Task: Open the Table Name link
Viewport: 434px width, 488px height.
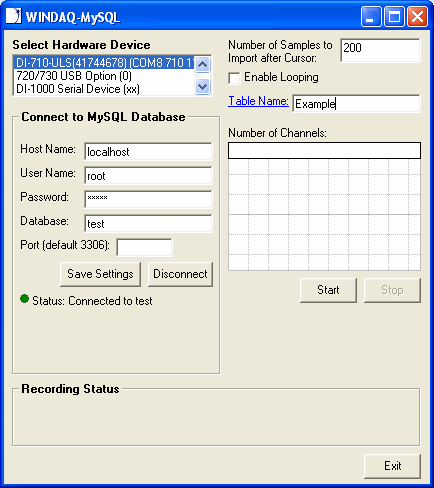Action: click(258, 101)
